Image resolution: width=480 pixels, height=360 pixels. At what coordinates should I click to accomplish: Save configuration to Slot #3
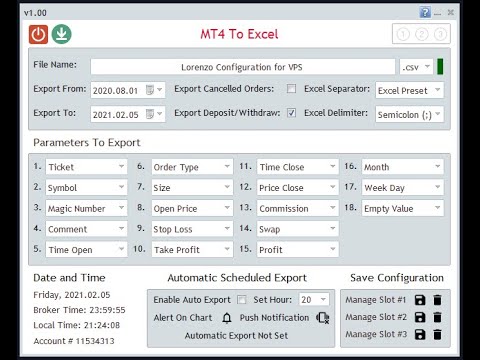420,334
